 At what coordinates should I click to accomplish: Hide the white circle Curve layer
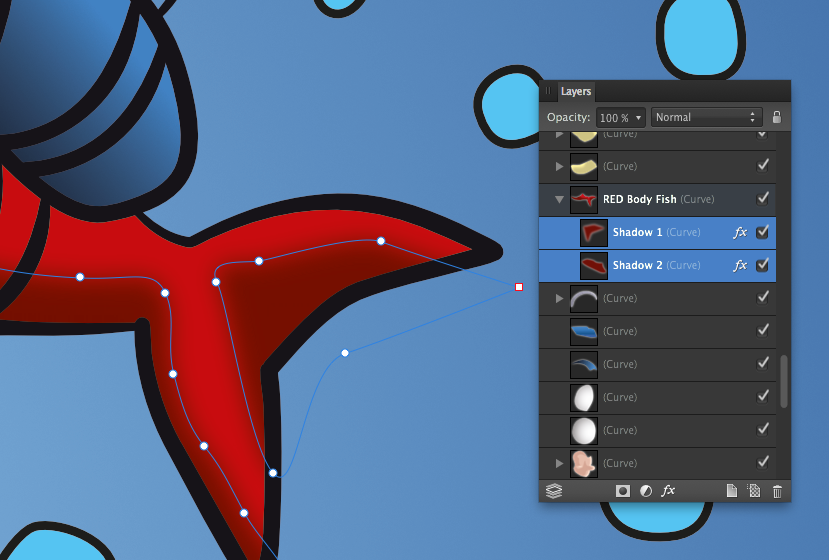tap(762, 429)
